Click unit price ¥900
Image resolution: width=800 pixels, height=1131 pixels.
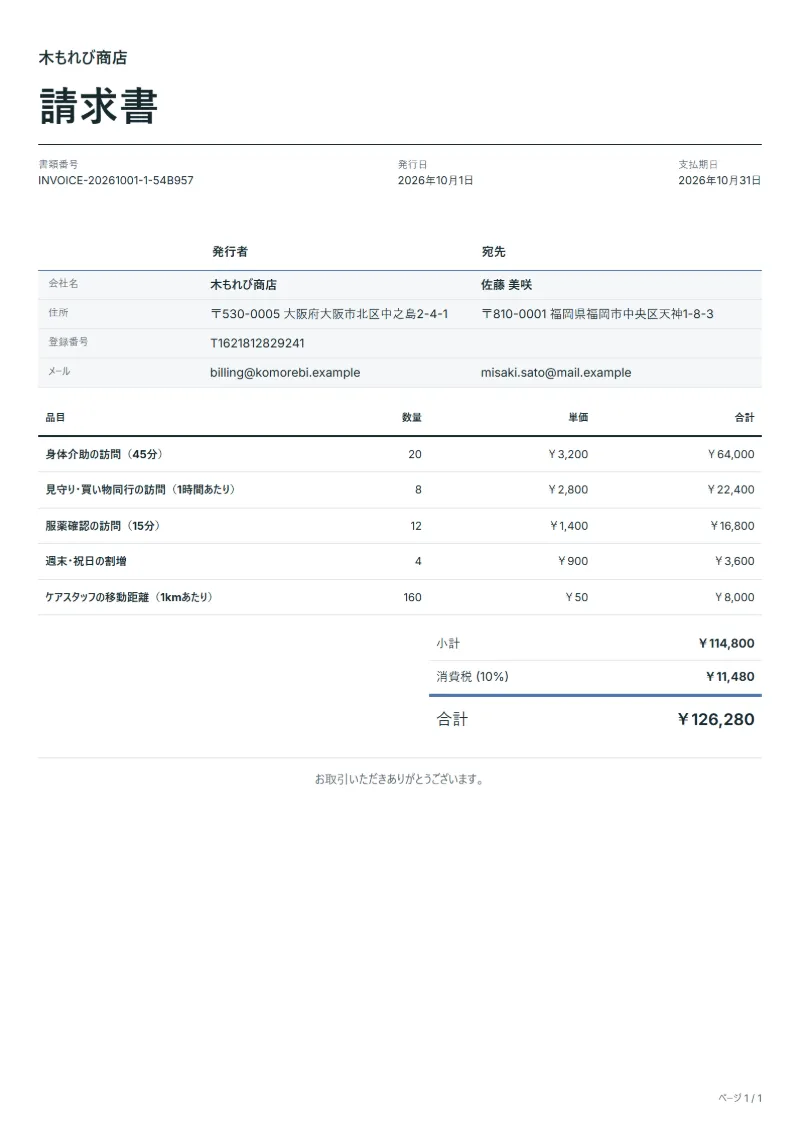[573, 561]
